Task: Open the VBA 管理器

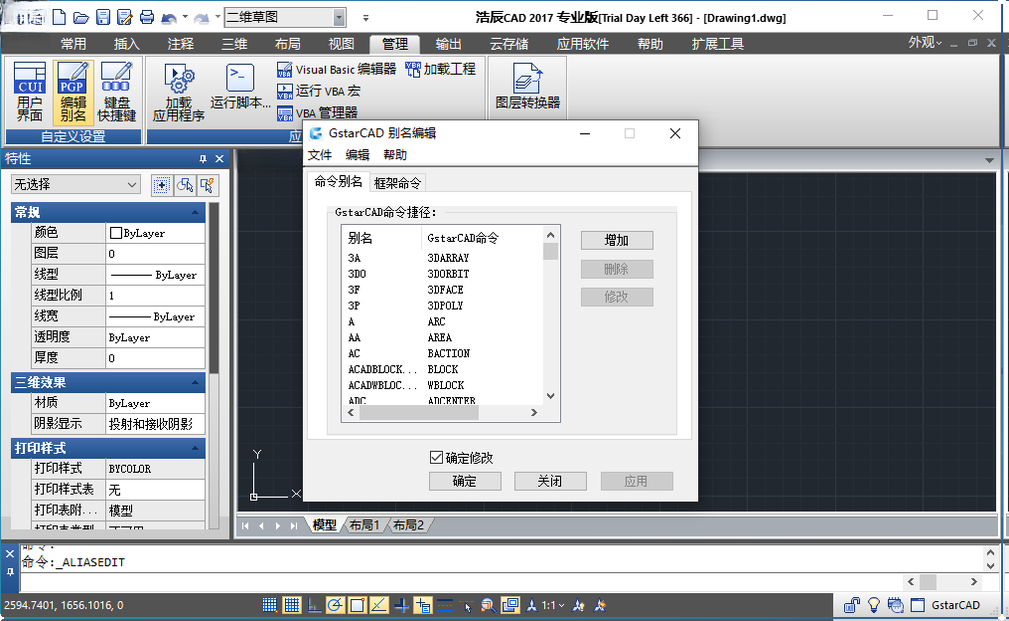Action: [317, 113]
